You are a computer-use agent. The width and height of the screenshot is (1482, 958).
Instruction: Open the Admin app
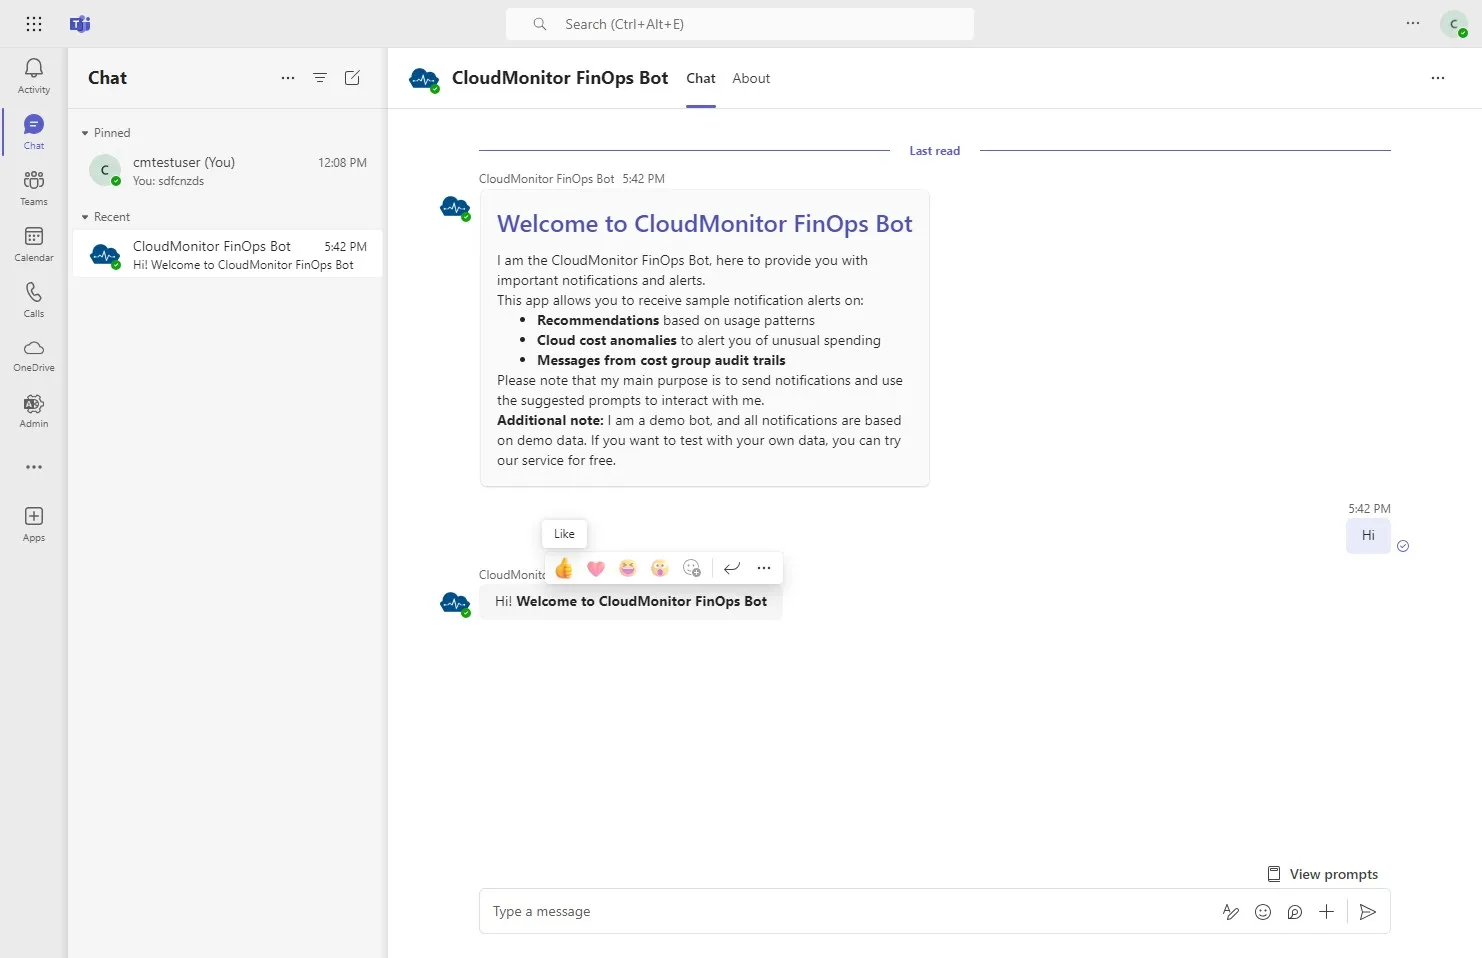[x=34, y=410]
